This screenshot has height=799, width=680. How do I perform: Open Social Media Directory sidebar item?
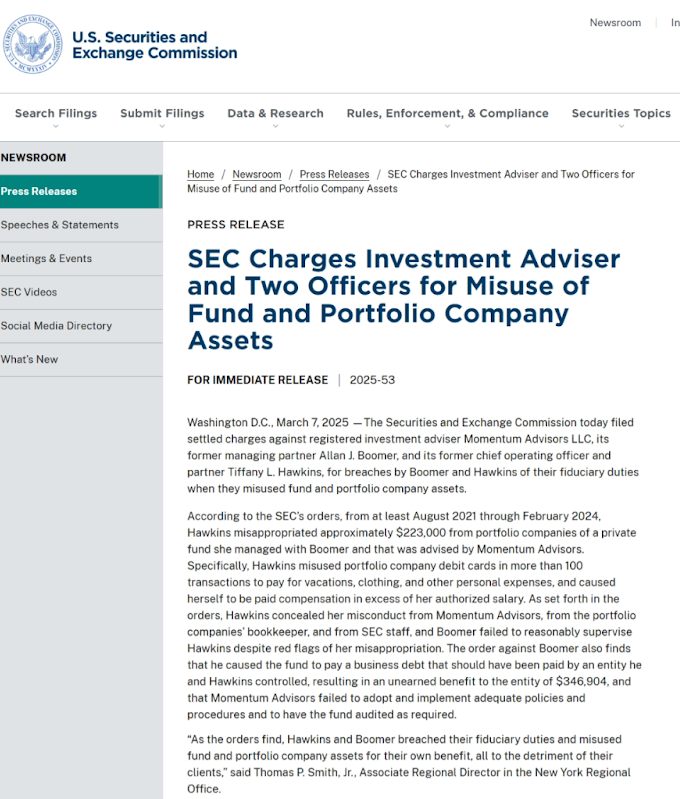tap(81, 326)
